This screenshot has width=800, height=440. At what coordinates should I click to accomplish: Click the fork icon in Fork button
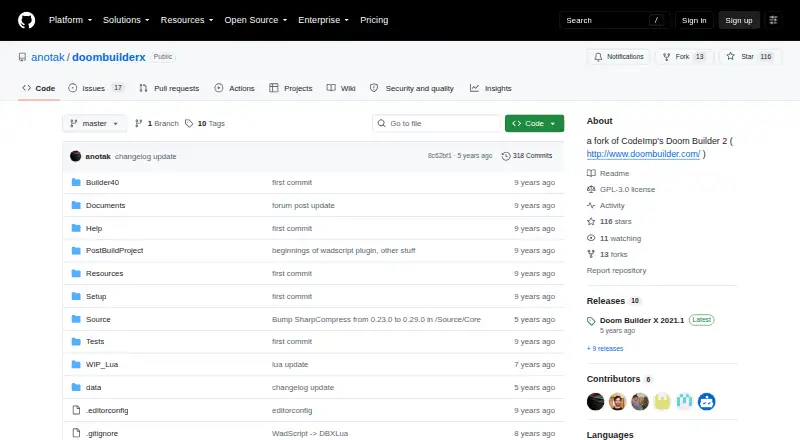[x=666, y=57]
